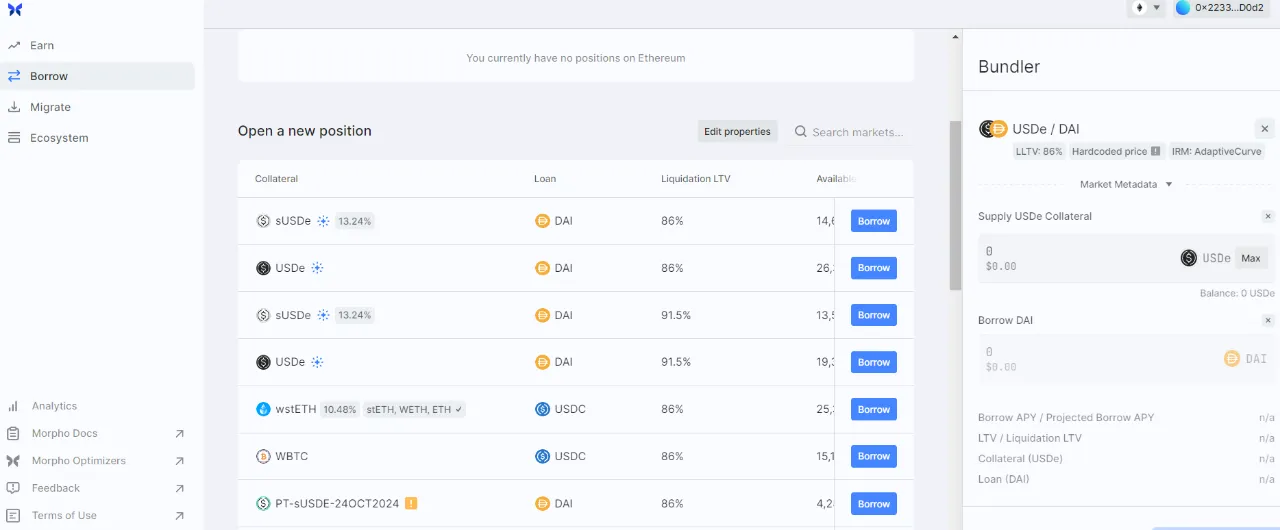The height and width of the screenshot is (530, 1280).
Task: Click the Morpho butterfly logo
Action: 14,10
